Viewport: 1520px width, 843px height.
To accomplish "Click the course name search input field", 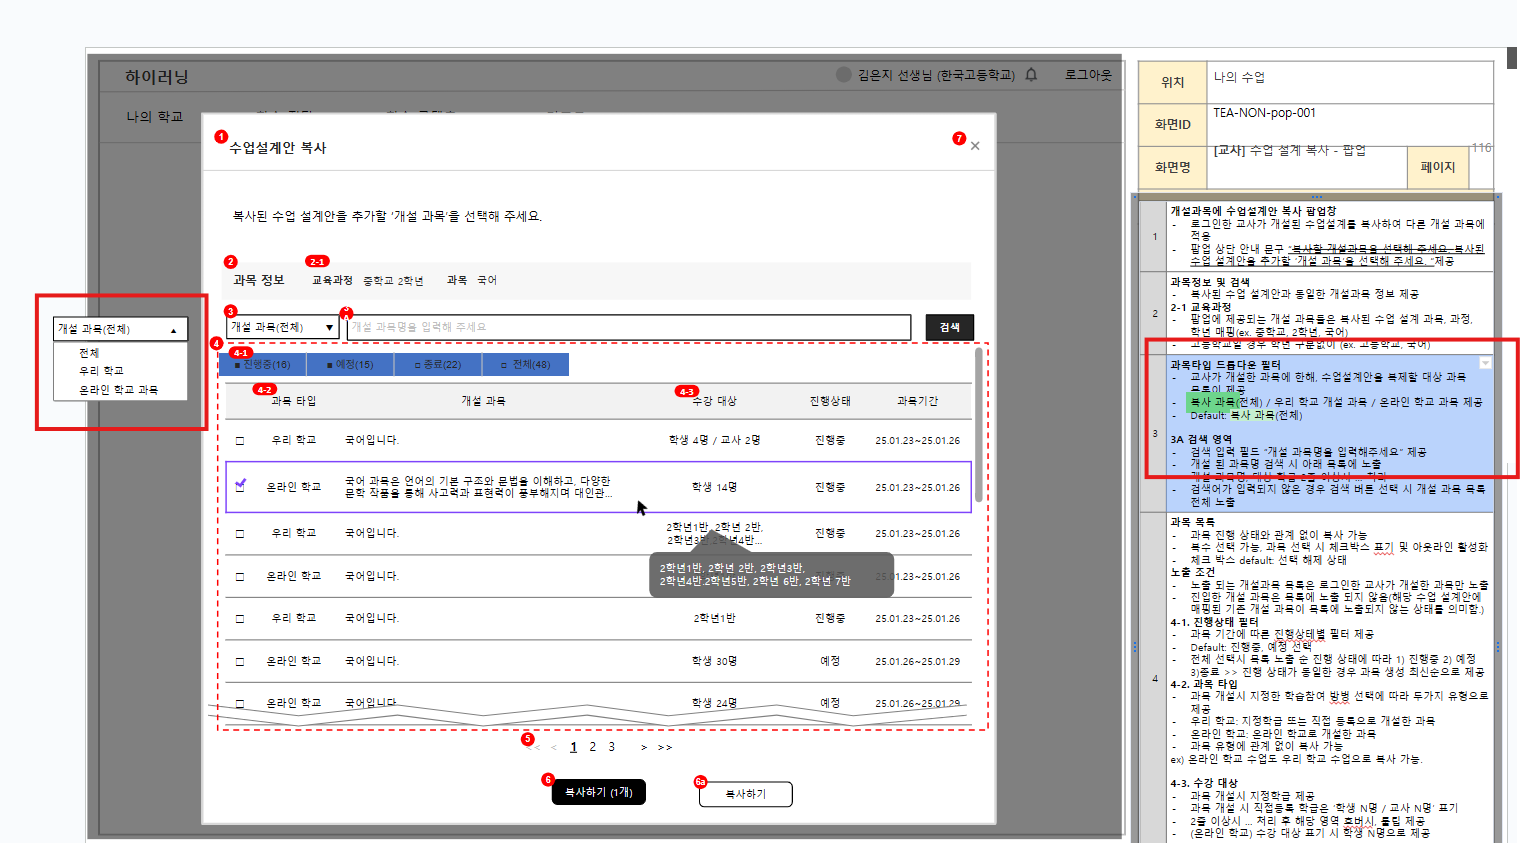I will point(628,327).
